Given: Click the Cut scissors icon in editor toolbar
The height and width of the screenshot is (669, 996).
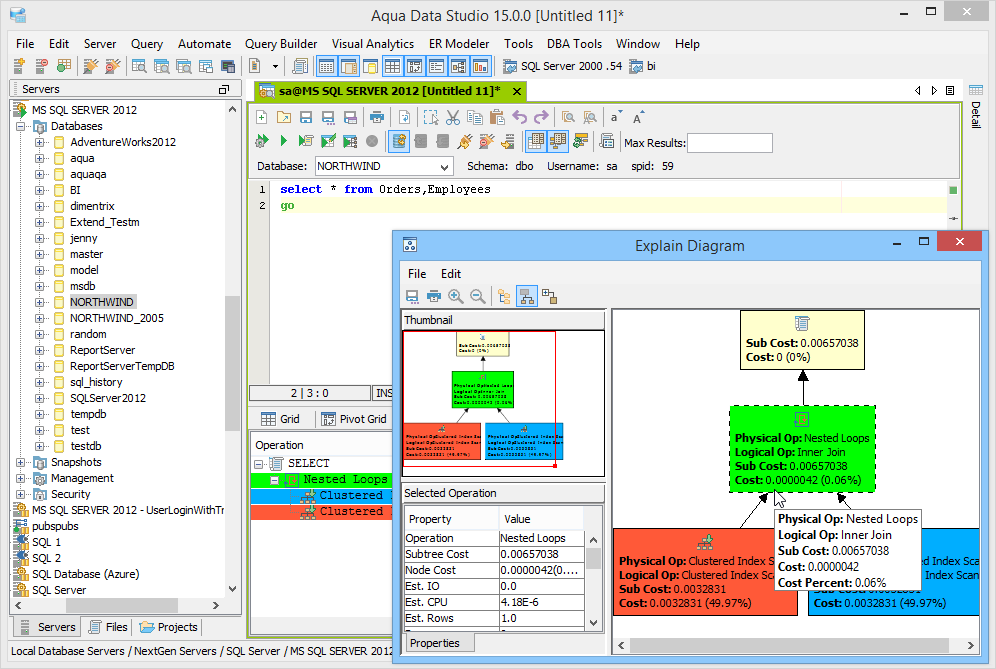Looking at the screenshot, I should (453, 118).
